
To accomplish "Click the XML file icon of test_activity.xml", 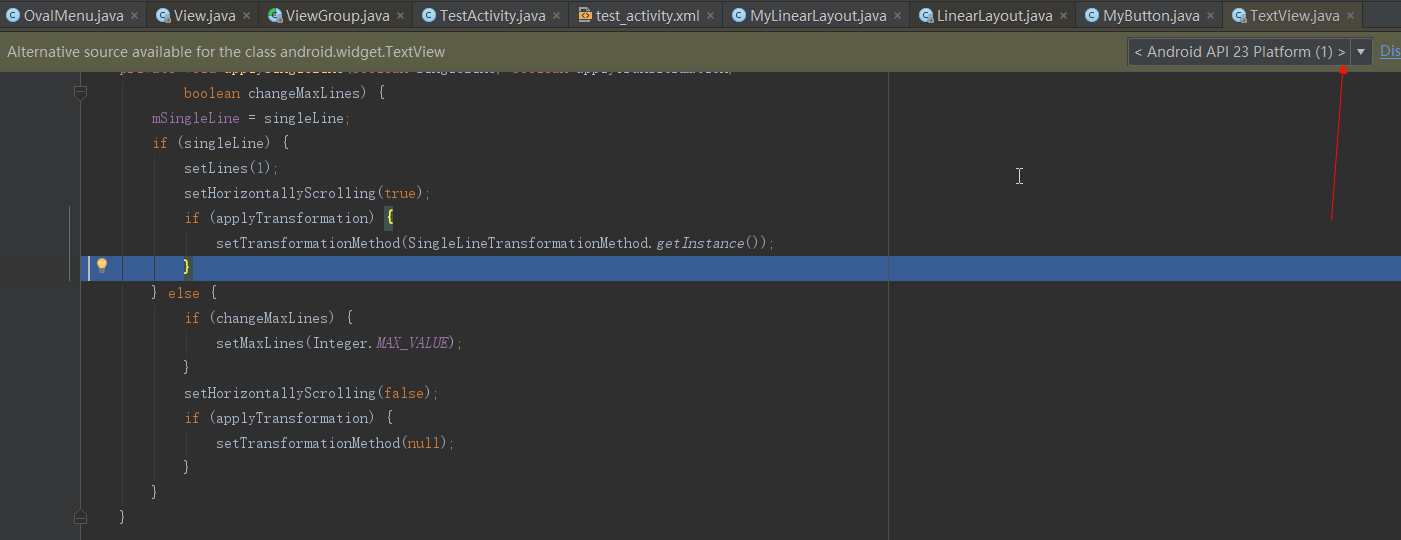I will pyautogui.click(x=585, y=16).
